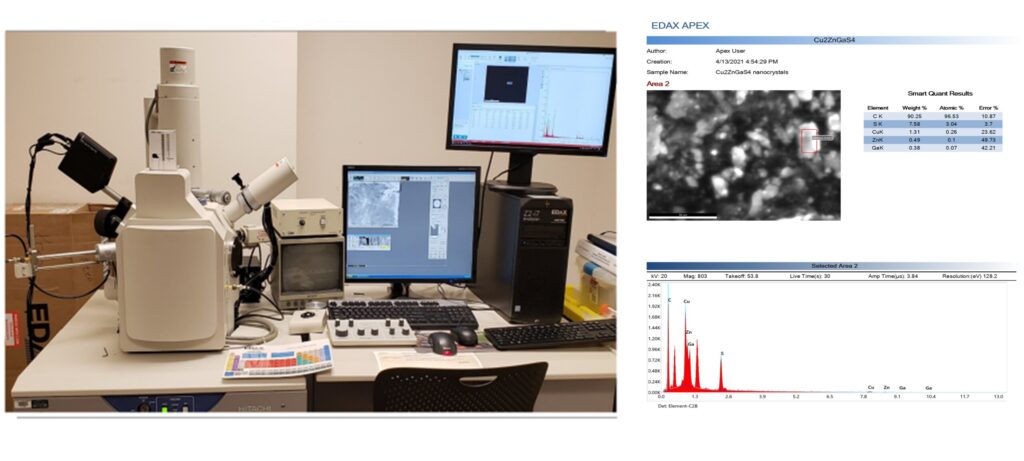Click the sulfur S peak label in spectrum
Viewport: 1024px width, 461px height.
[722, 353]
